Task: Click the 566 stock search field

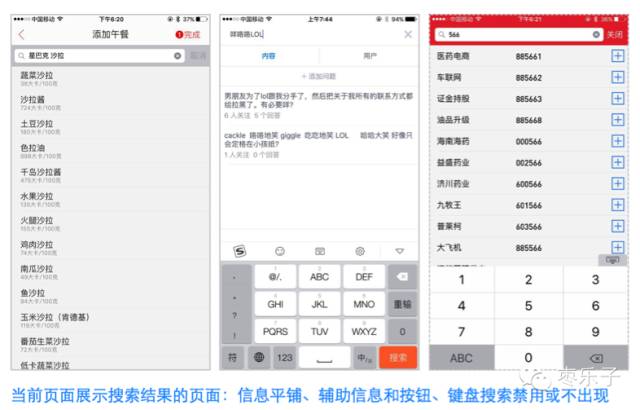Action: pos(518,35)
